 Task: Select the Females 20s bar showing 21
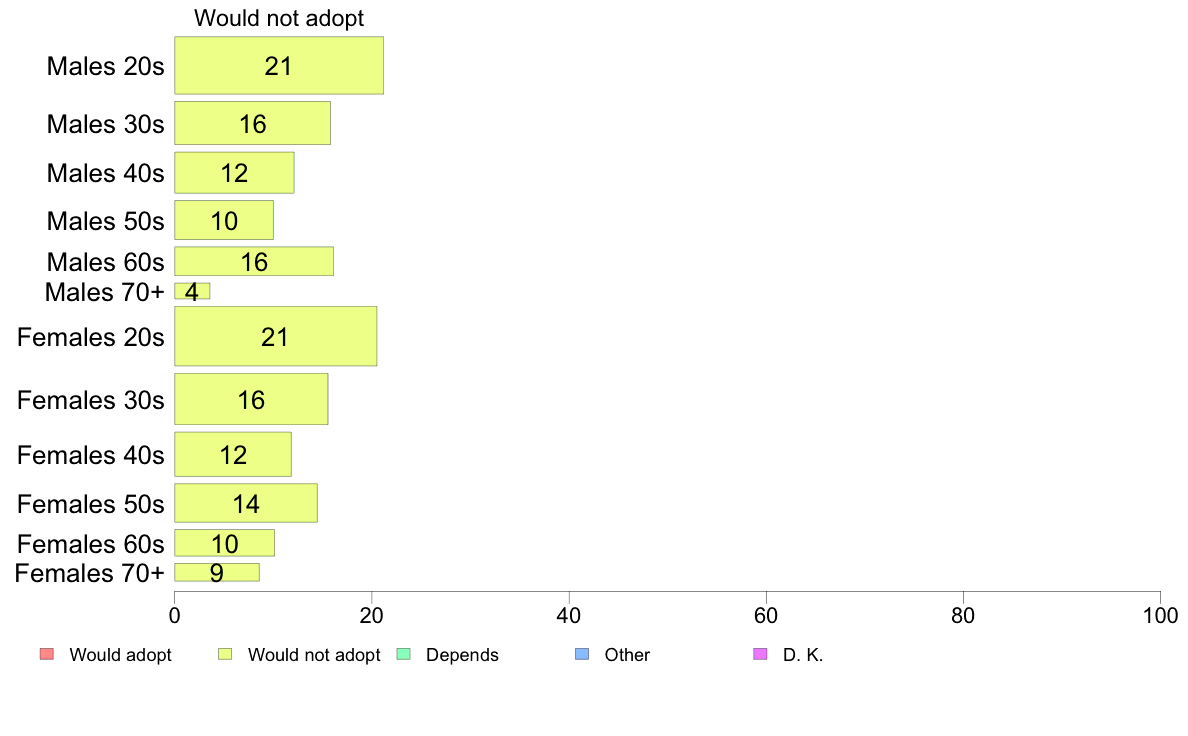276,336
